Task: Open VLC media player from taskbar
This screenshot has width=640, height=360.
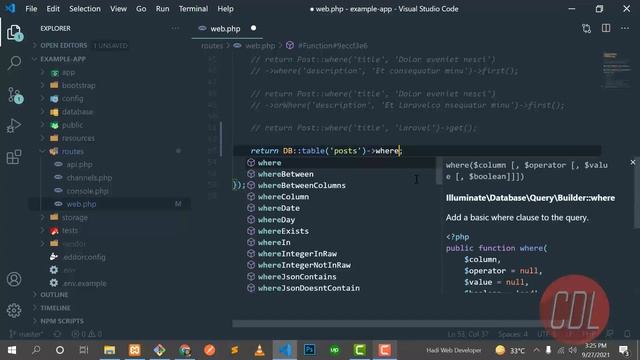Action: click(260, 350)
